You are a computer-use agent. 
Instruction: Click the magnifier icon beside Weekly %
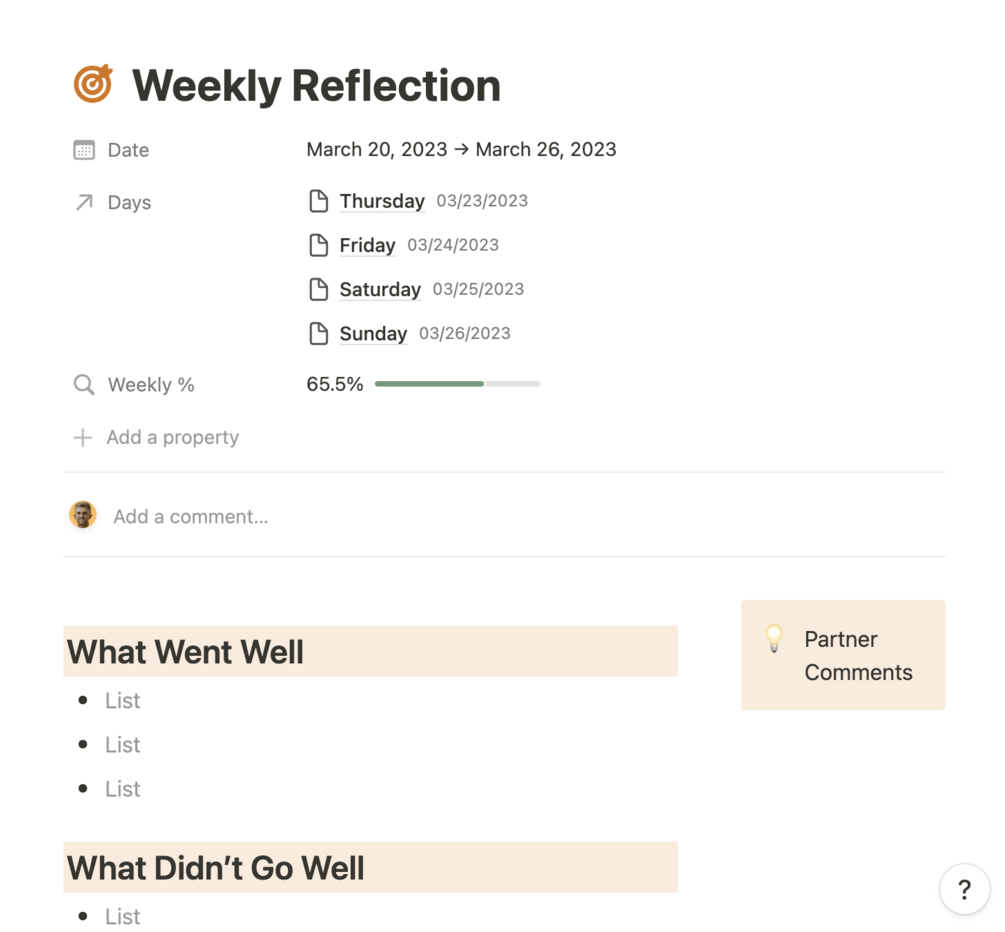click(x=84, y=385)
